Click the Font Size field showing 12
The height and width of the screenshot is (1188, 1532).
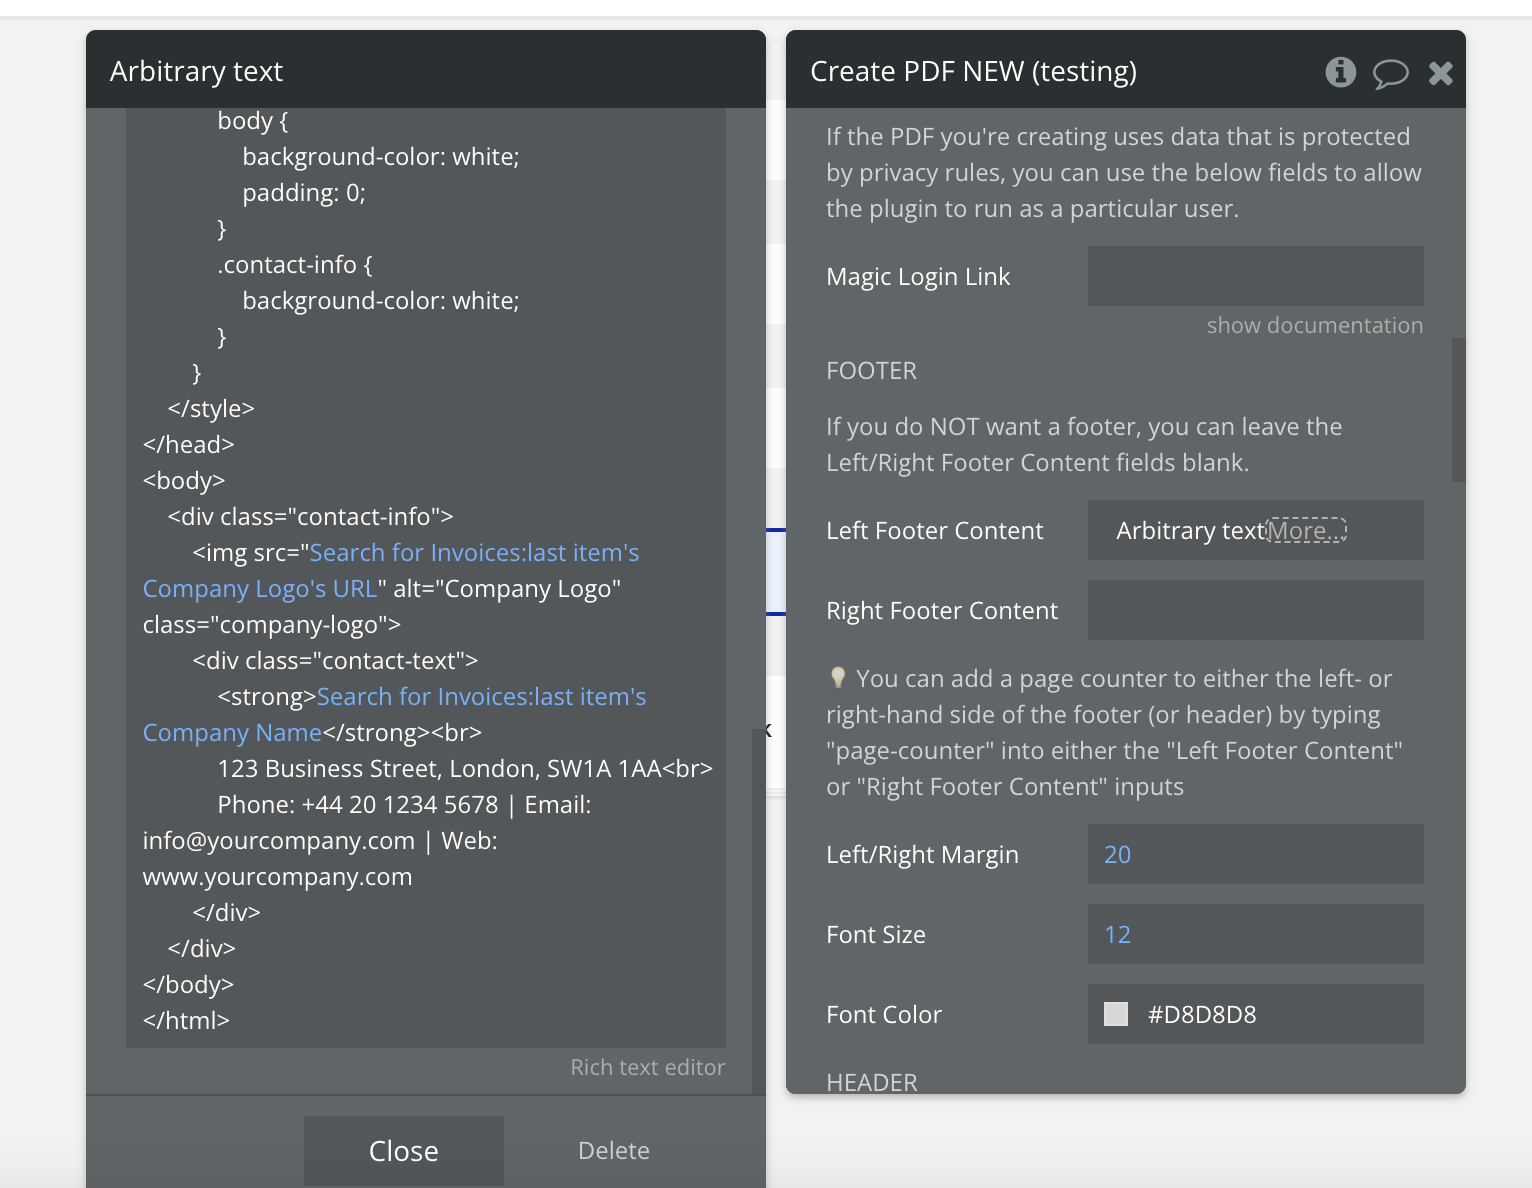click(x=1255, y=934)
